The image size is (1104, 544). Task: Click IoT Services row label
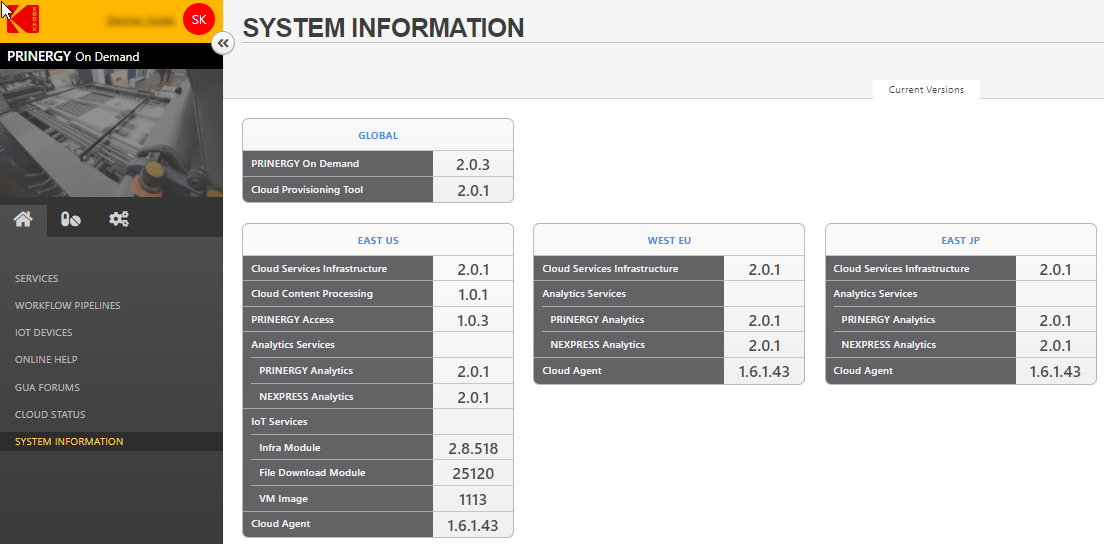coord(279,422)
